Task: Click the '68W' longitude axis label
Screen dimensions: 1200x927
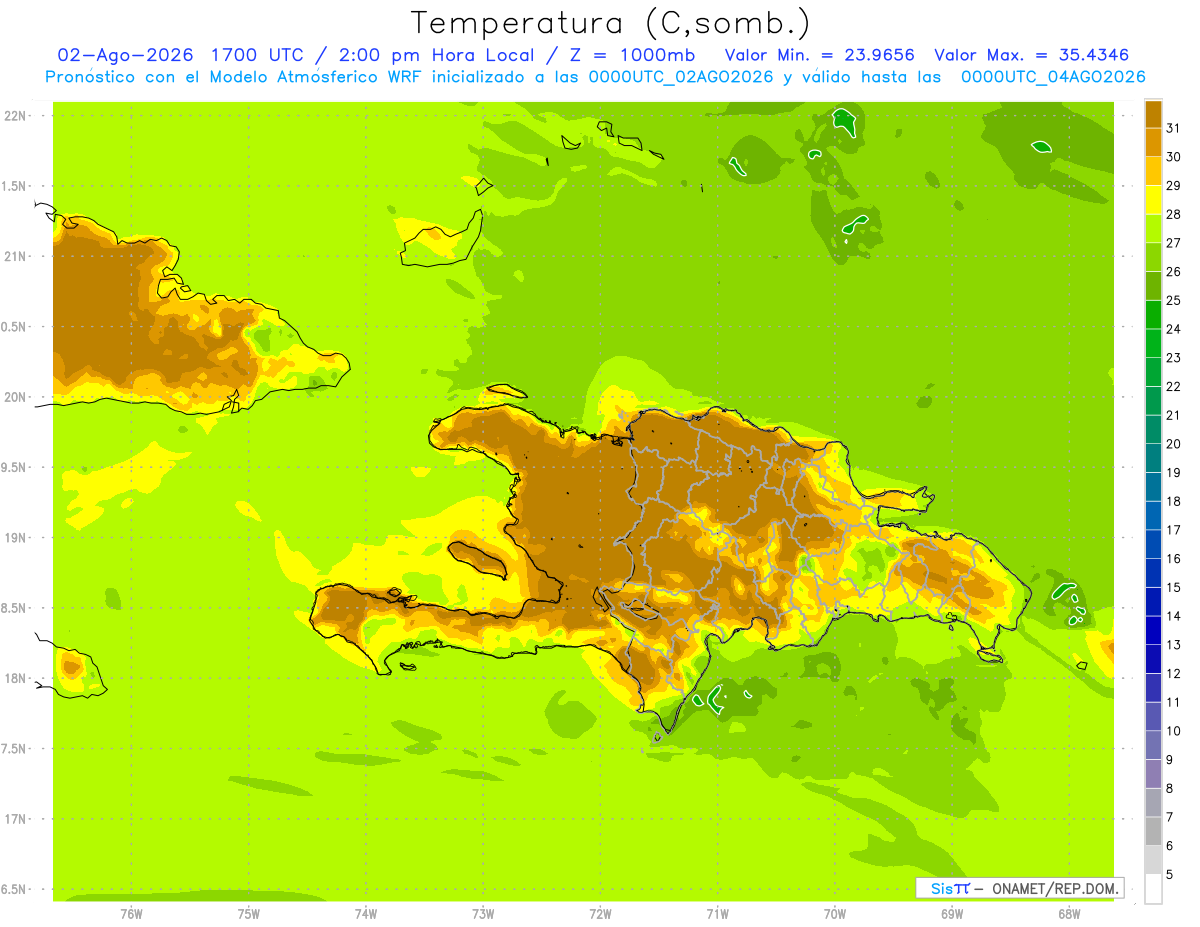Action: tap(1069, 913)
